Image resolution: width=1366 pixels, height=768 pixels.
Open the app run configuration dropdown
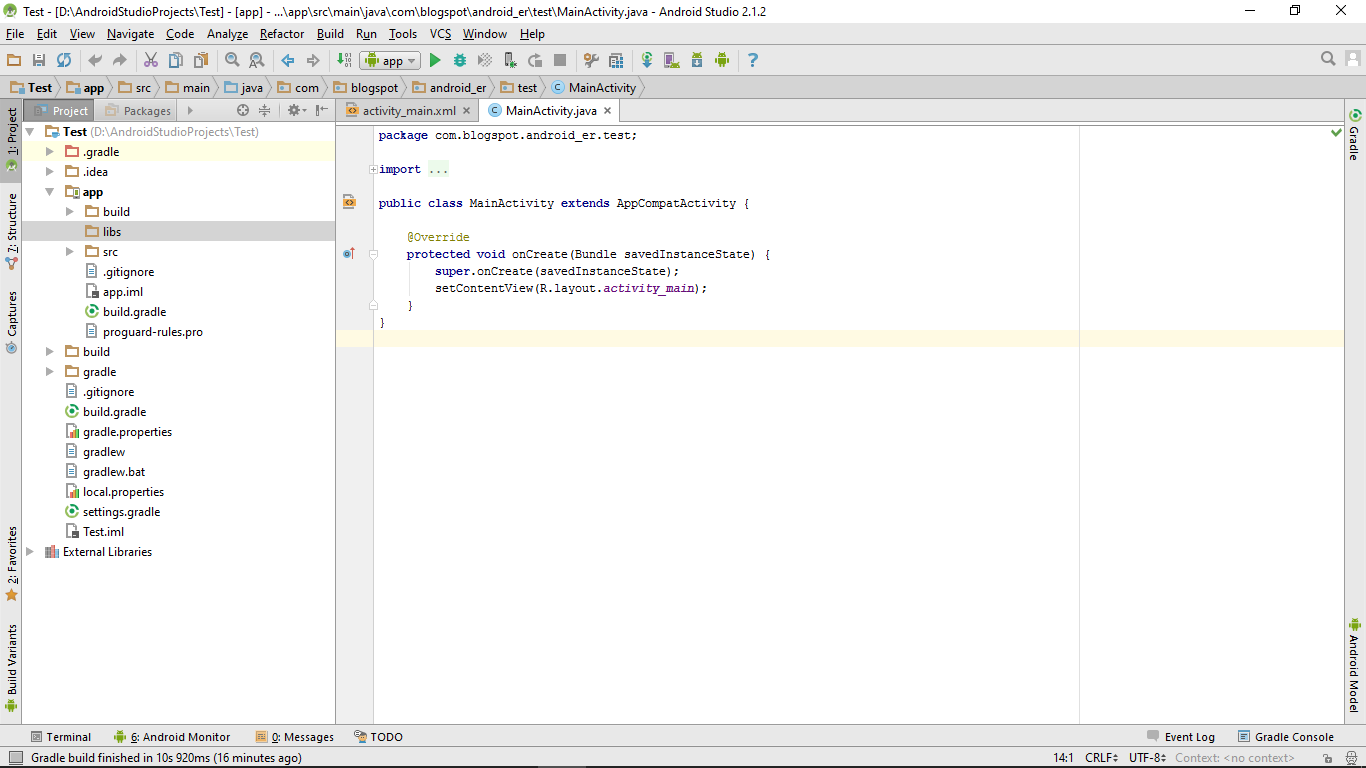point(391,60)
